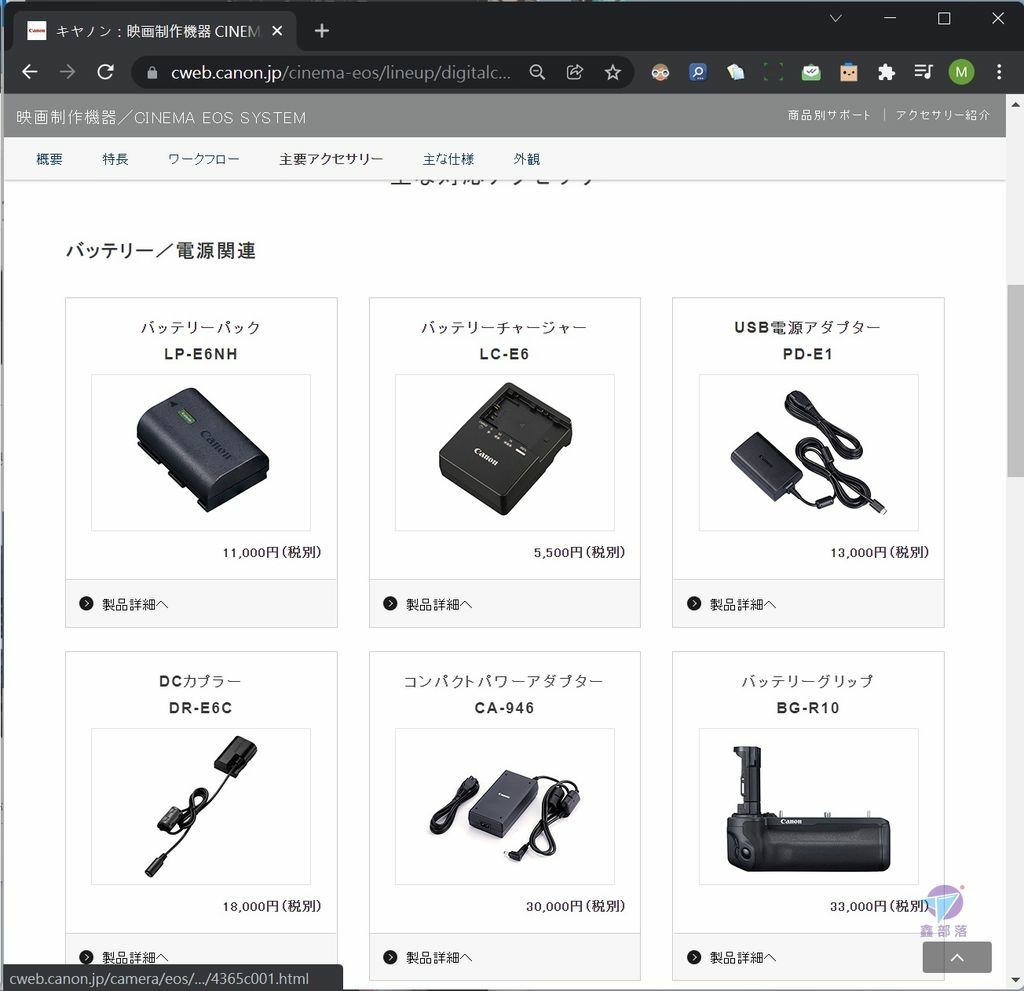Open 製品詳細へ for battery pack LP-E6NH
Viewport: 1024px width, 991px height.
[x=135, y=604]
